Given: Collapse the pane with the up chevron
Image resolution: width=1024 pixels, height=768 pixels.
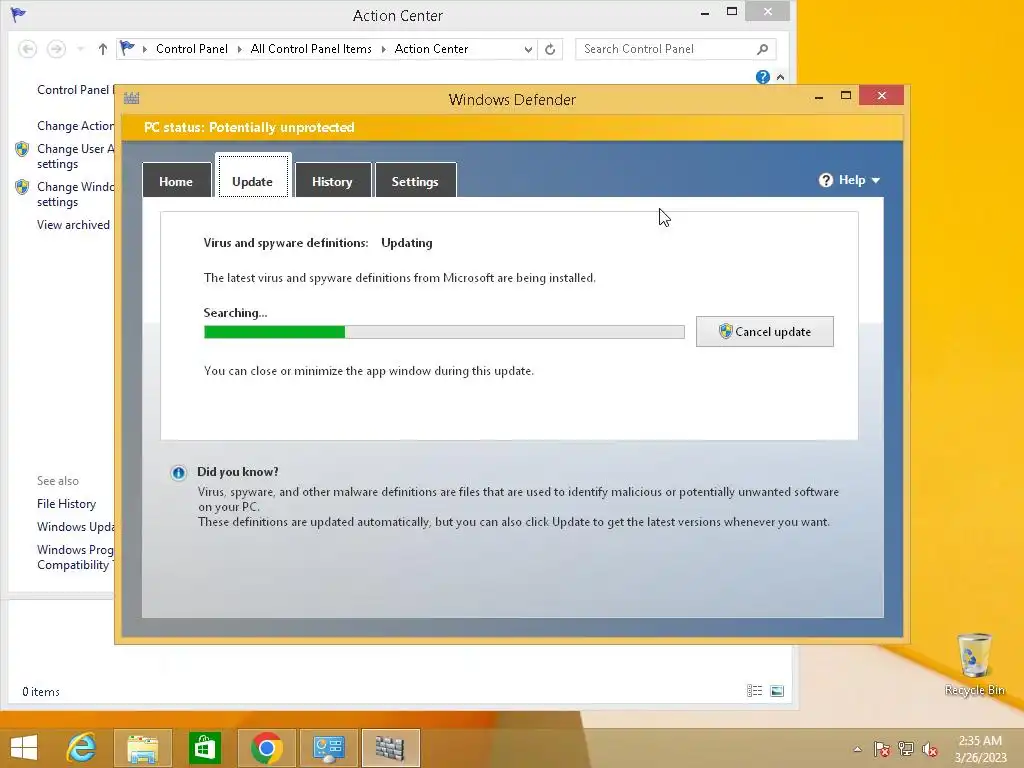Looking at the screenshot, I should point(780,77).
